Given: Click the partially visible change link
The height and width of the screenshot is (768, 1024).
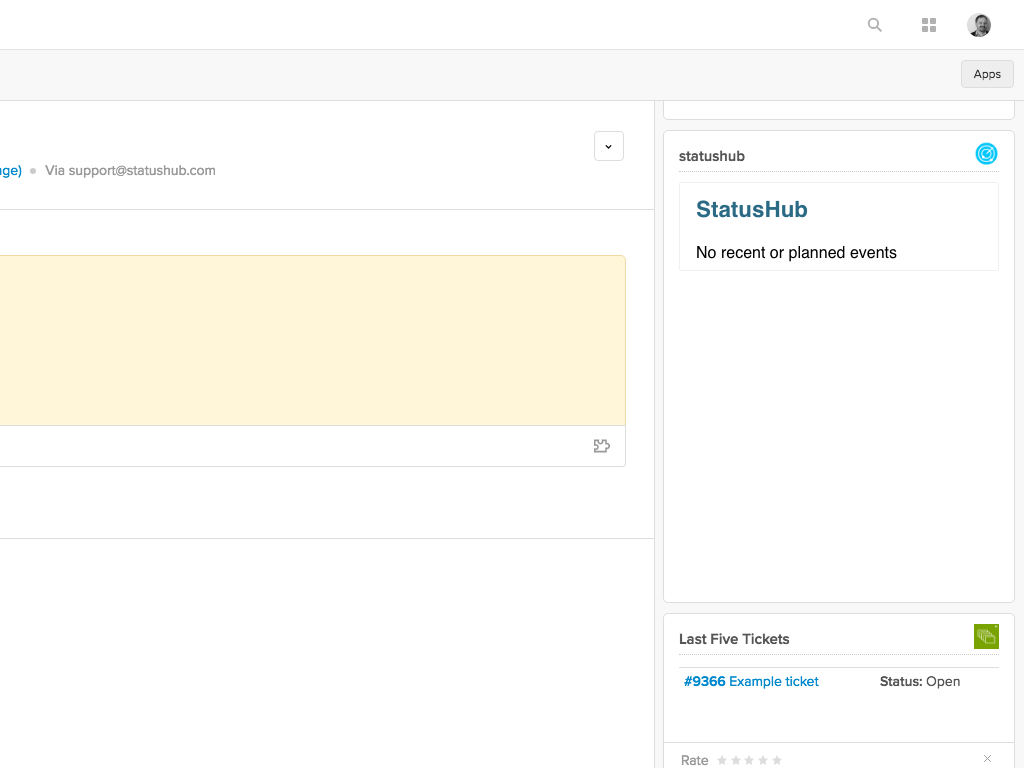Looking at the screenshot, I should point(10,170).
